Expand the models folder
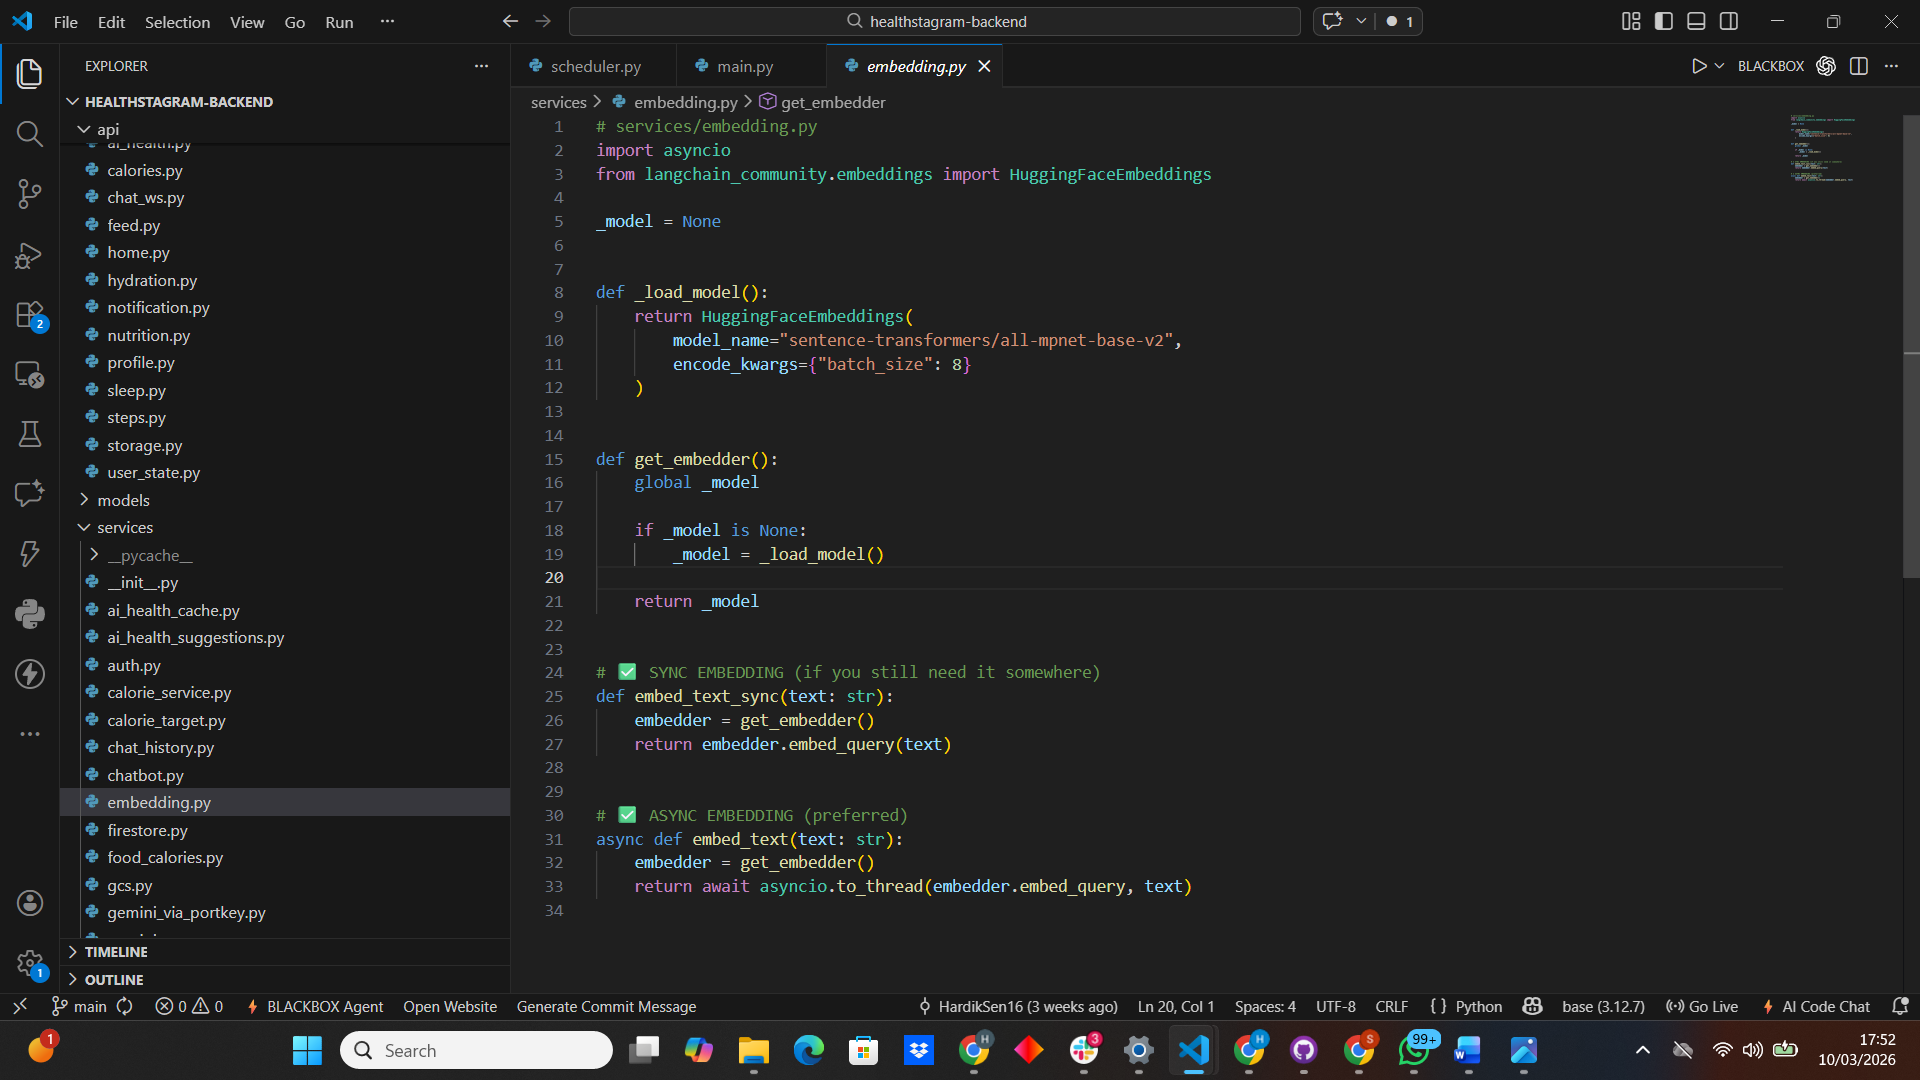The width and height of the screenshot is (1920, 1080). tap(123, 500)
